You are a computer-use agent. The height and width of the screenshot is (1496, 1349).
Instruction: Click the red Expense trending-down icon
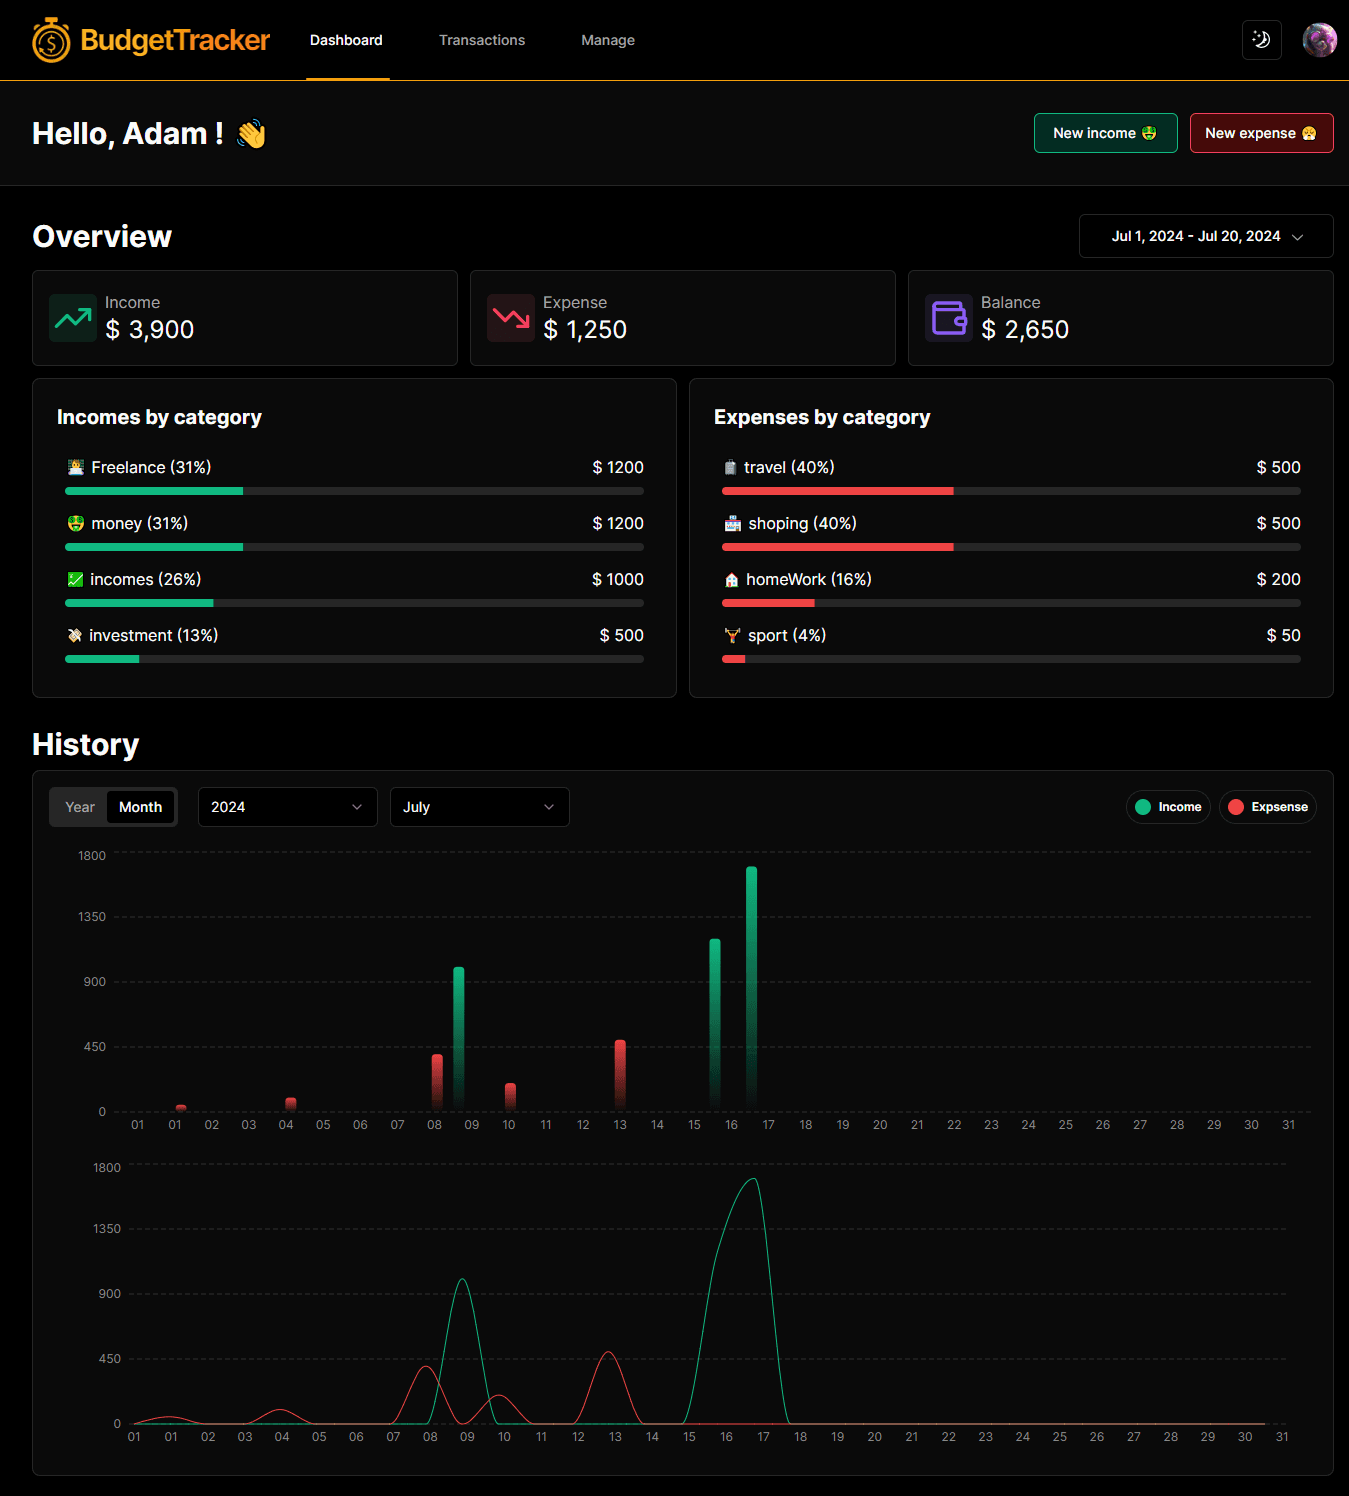[x=511, y=318]
